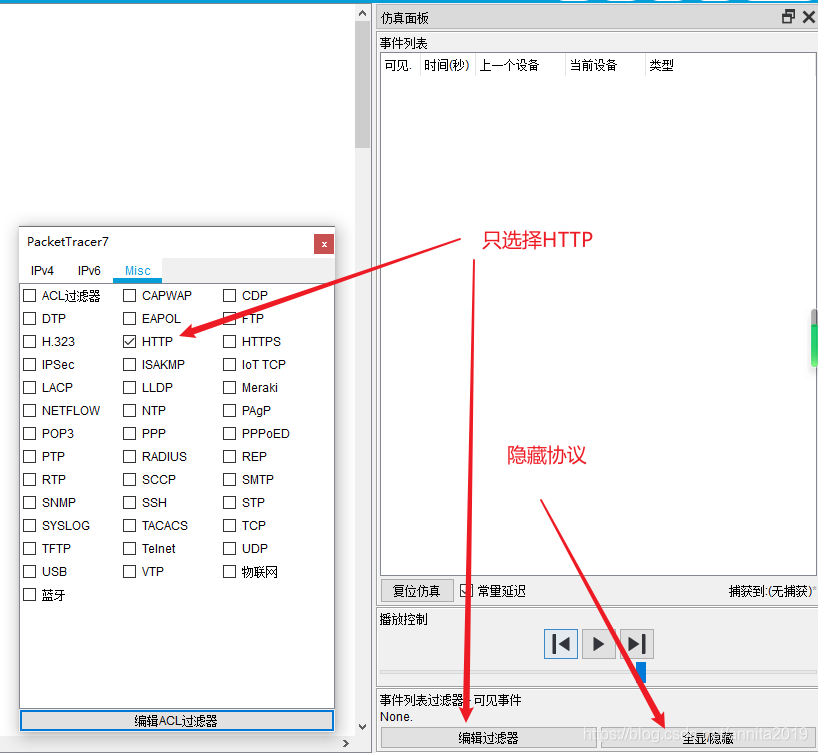818x753 pixels.
Task: Click the 上一个设备 column header
Action: click(x=520, y=65)
